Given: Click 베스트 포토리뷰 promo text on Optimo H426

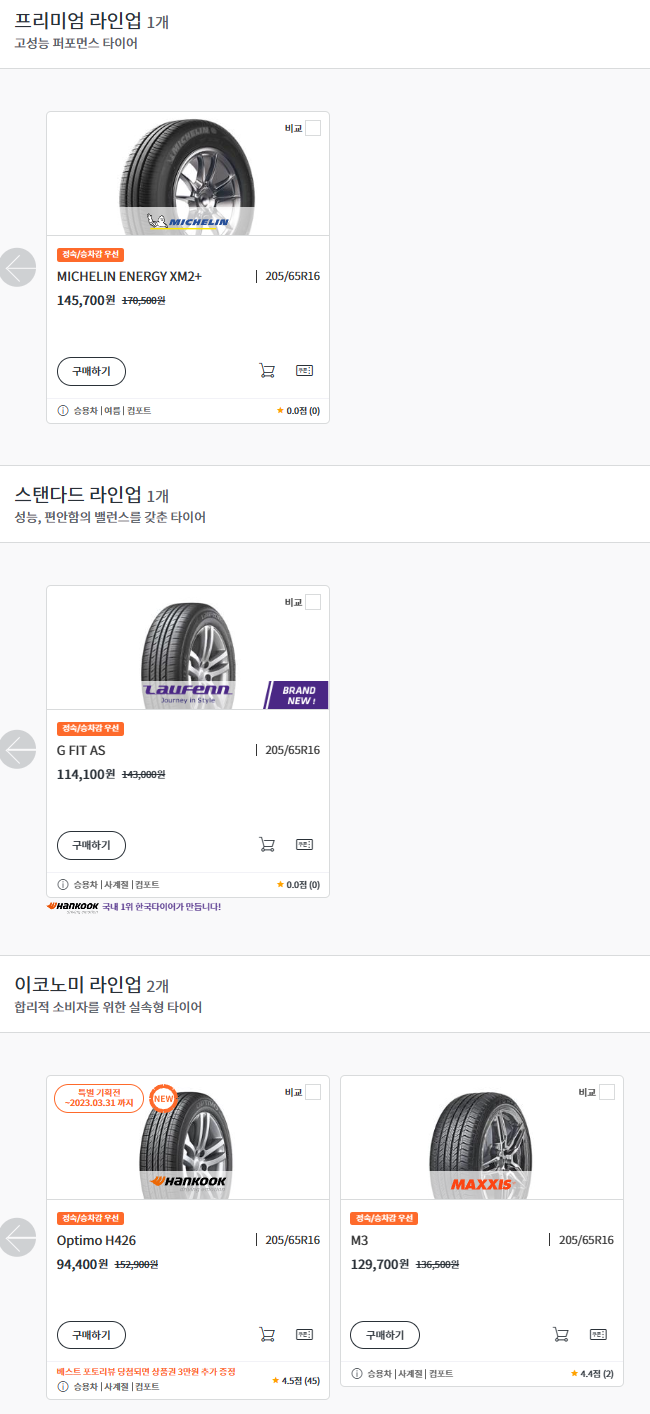Looking at the screenshot, I should point(146,1371).
